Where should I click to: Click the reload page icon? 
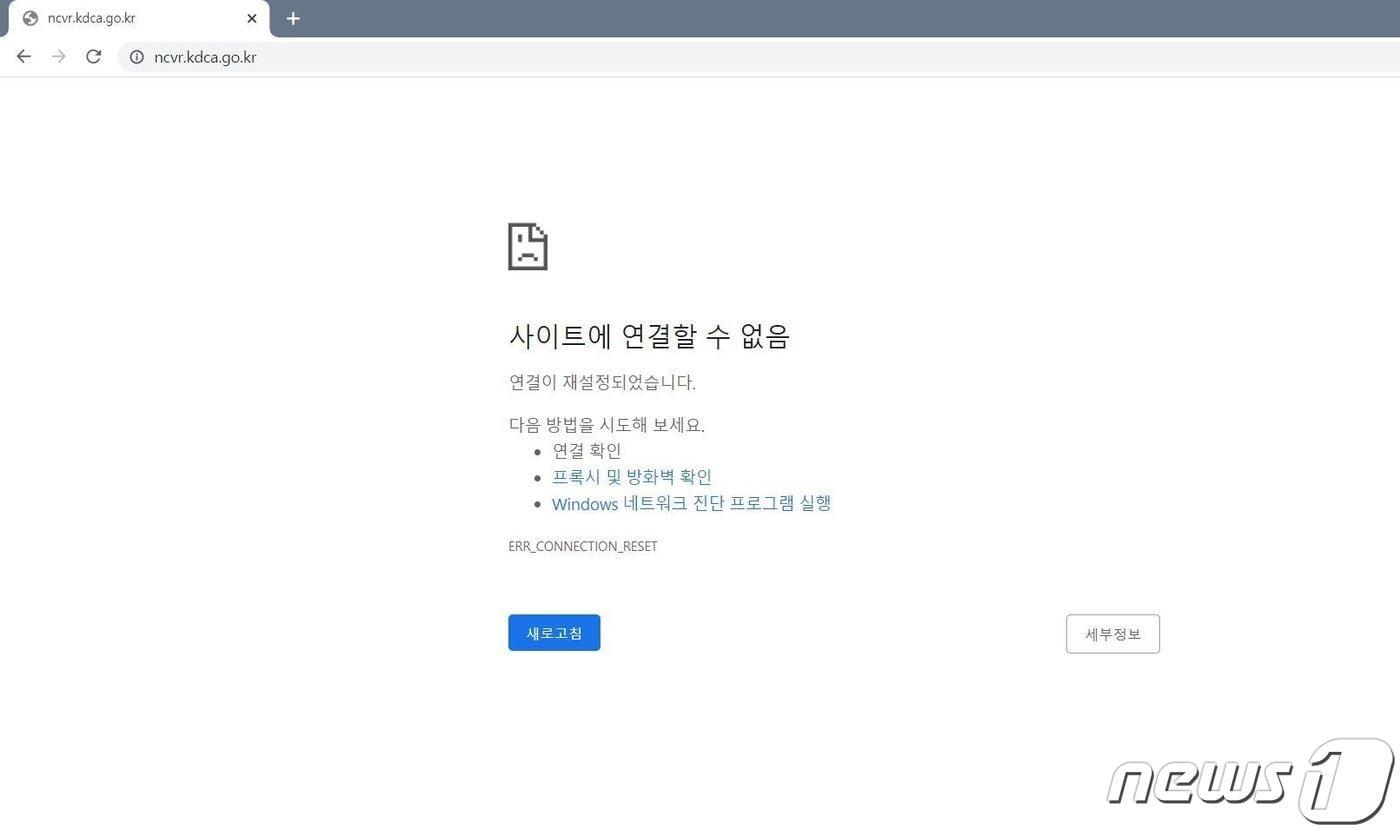93,56
